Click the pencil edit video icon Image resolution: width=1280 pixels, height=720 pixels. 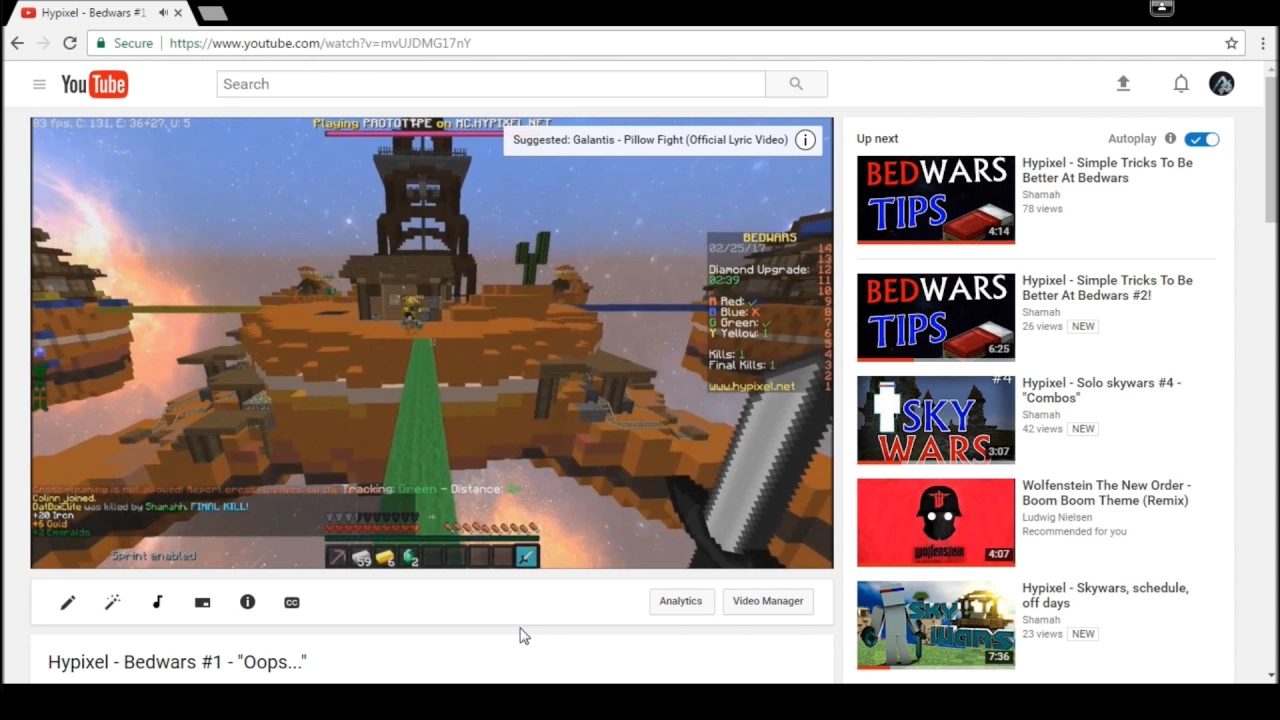[x=67, y=602]
